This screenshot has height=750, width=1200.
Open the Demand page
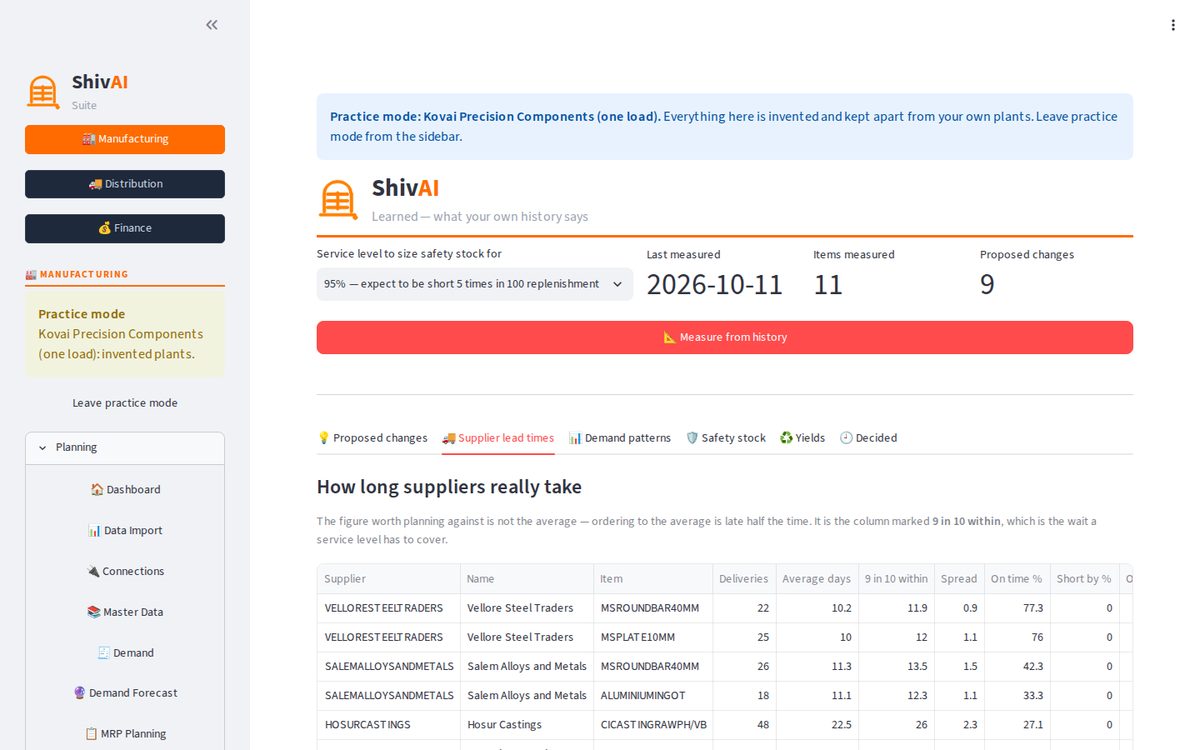coord(125,653)
